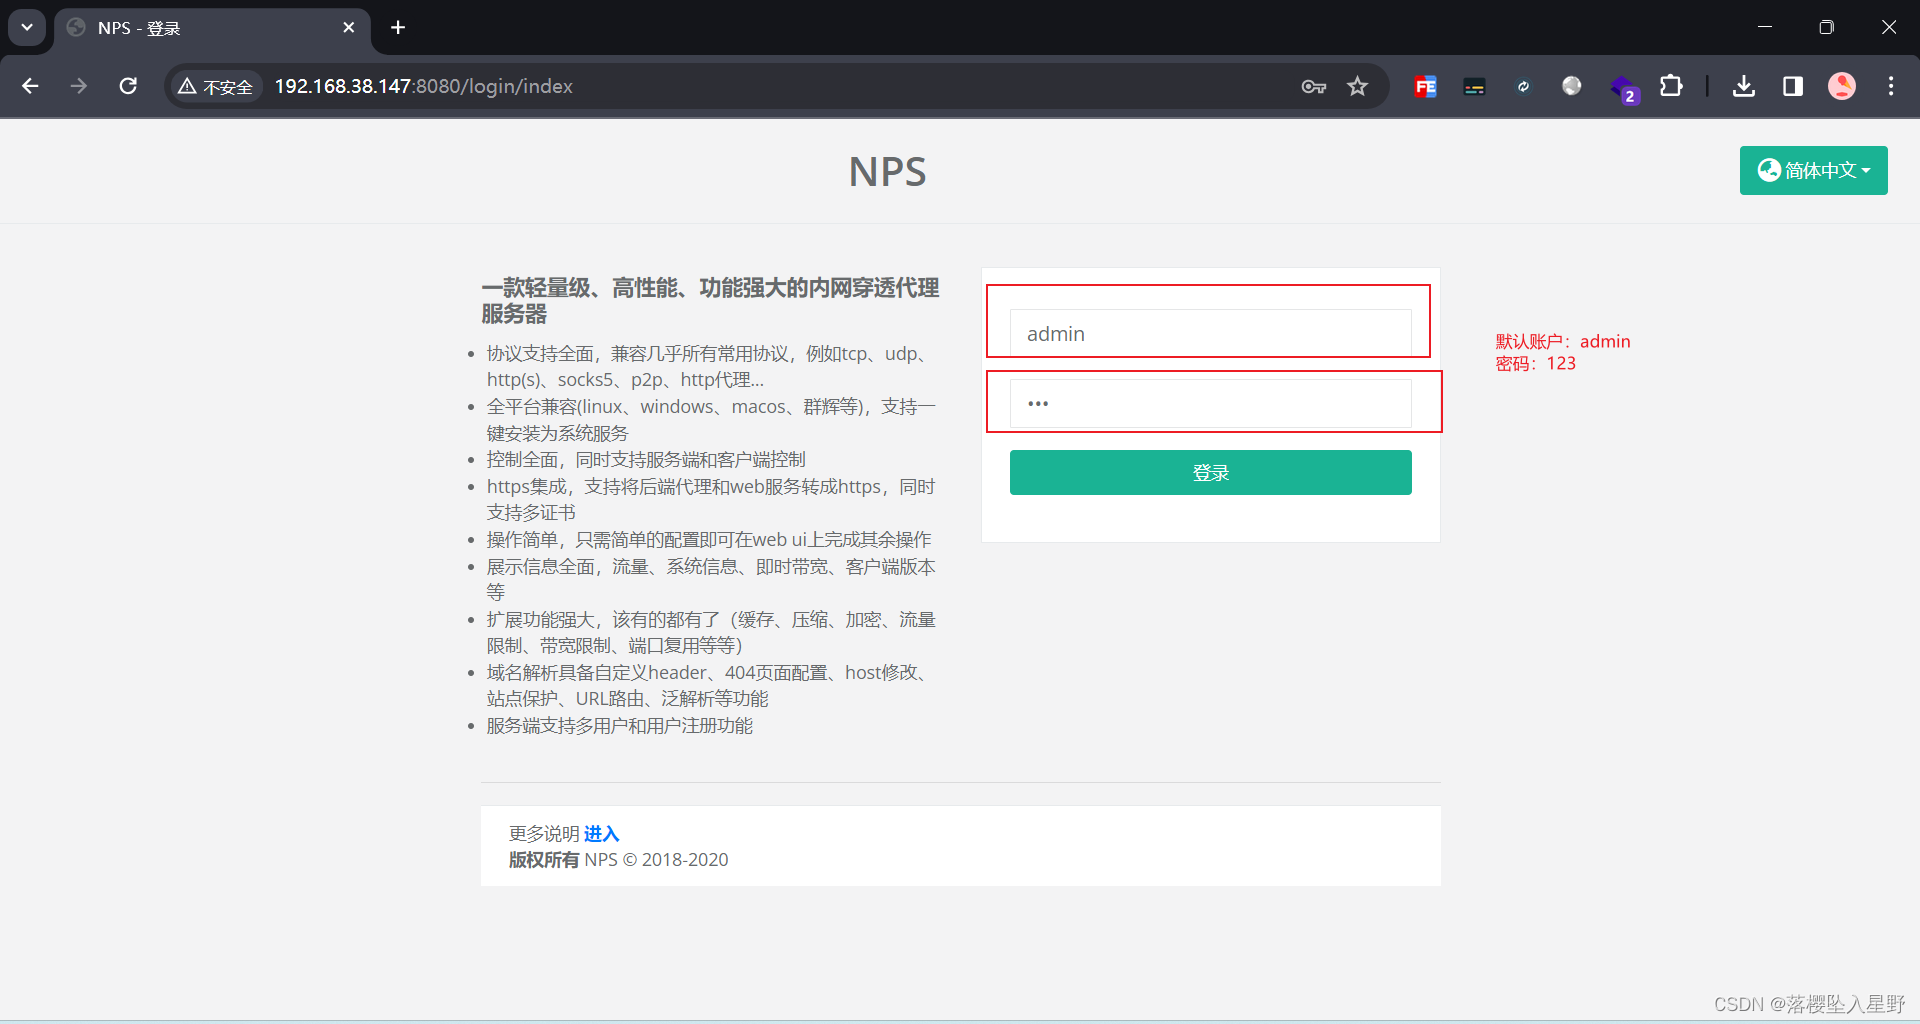Restore down the browser window
The image size is (1920, 1024).
(x=1826, y=27)
